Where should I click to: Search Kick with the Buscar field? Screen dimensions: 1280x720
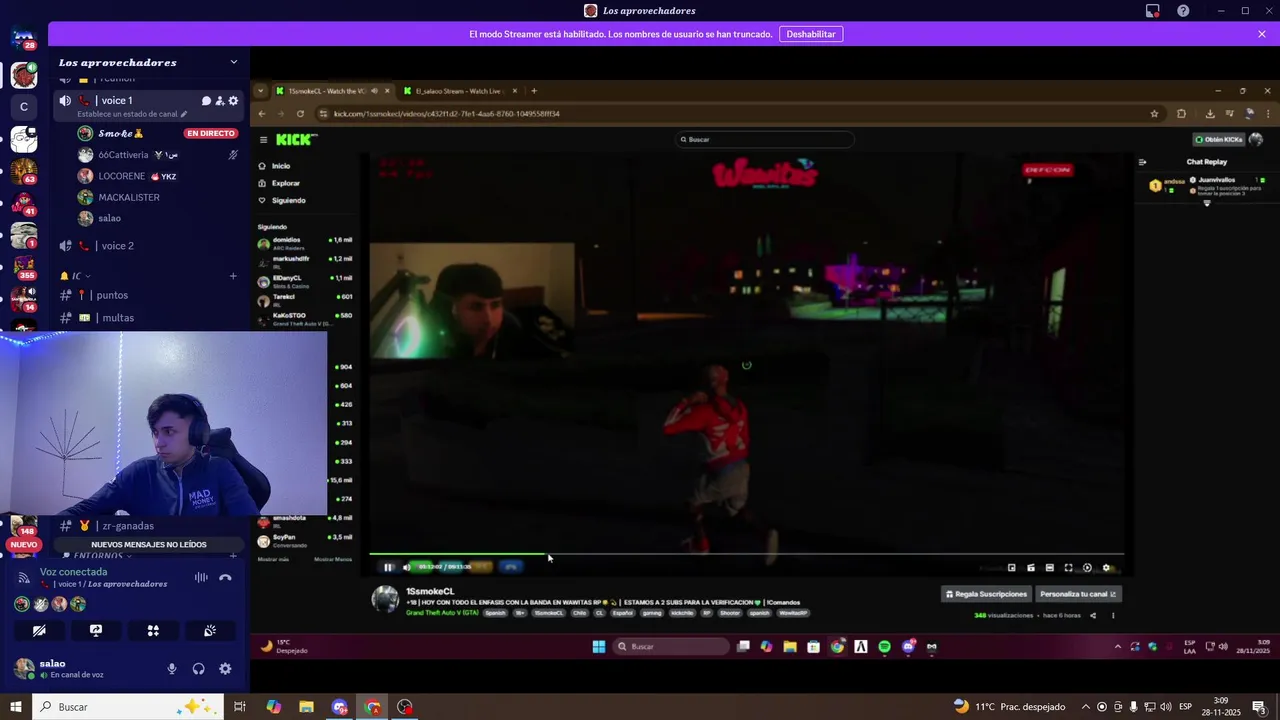(765, 140)
